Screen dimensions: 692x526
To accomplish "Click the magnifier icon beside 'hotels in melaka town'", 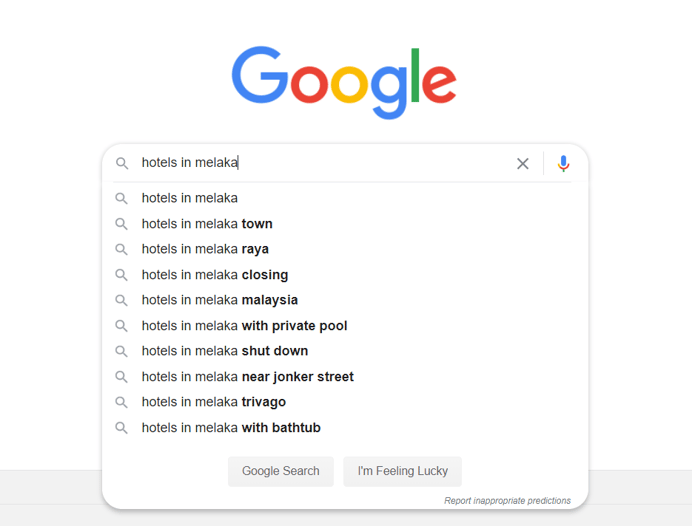I will [x=122, y=224].
